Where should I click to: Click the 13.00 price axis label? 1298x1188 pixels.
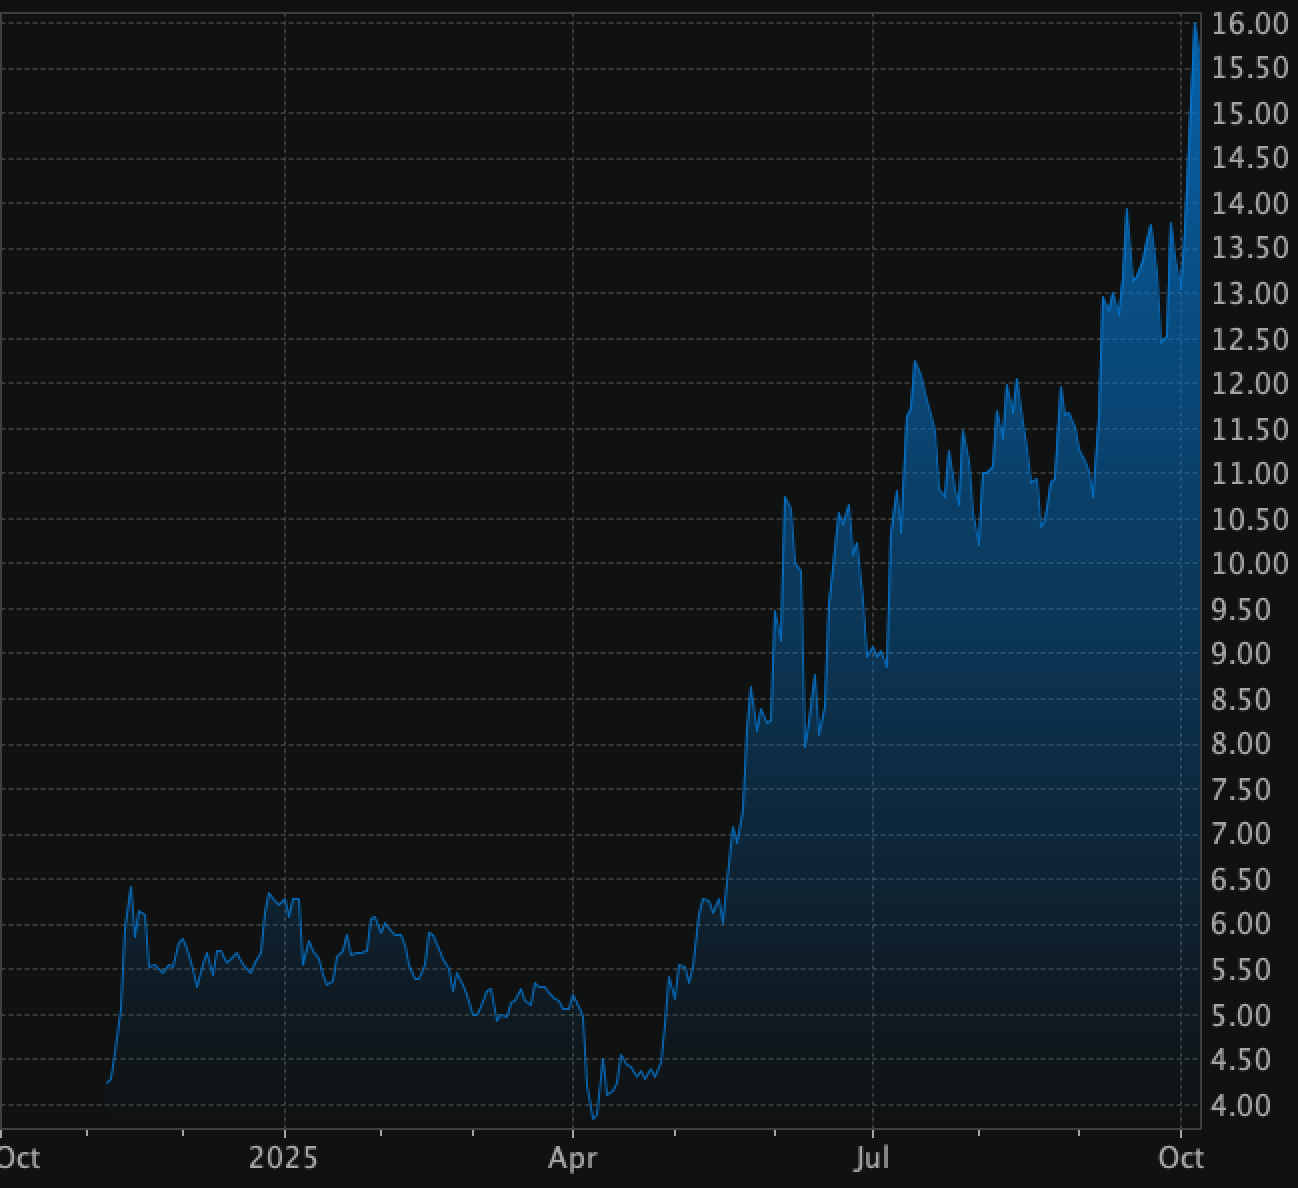point(1250,294)
